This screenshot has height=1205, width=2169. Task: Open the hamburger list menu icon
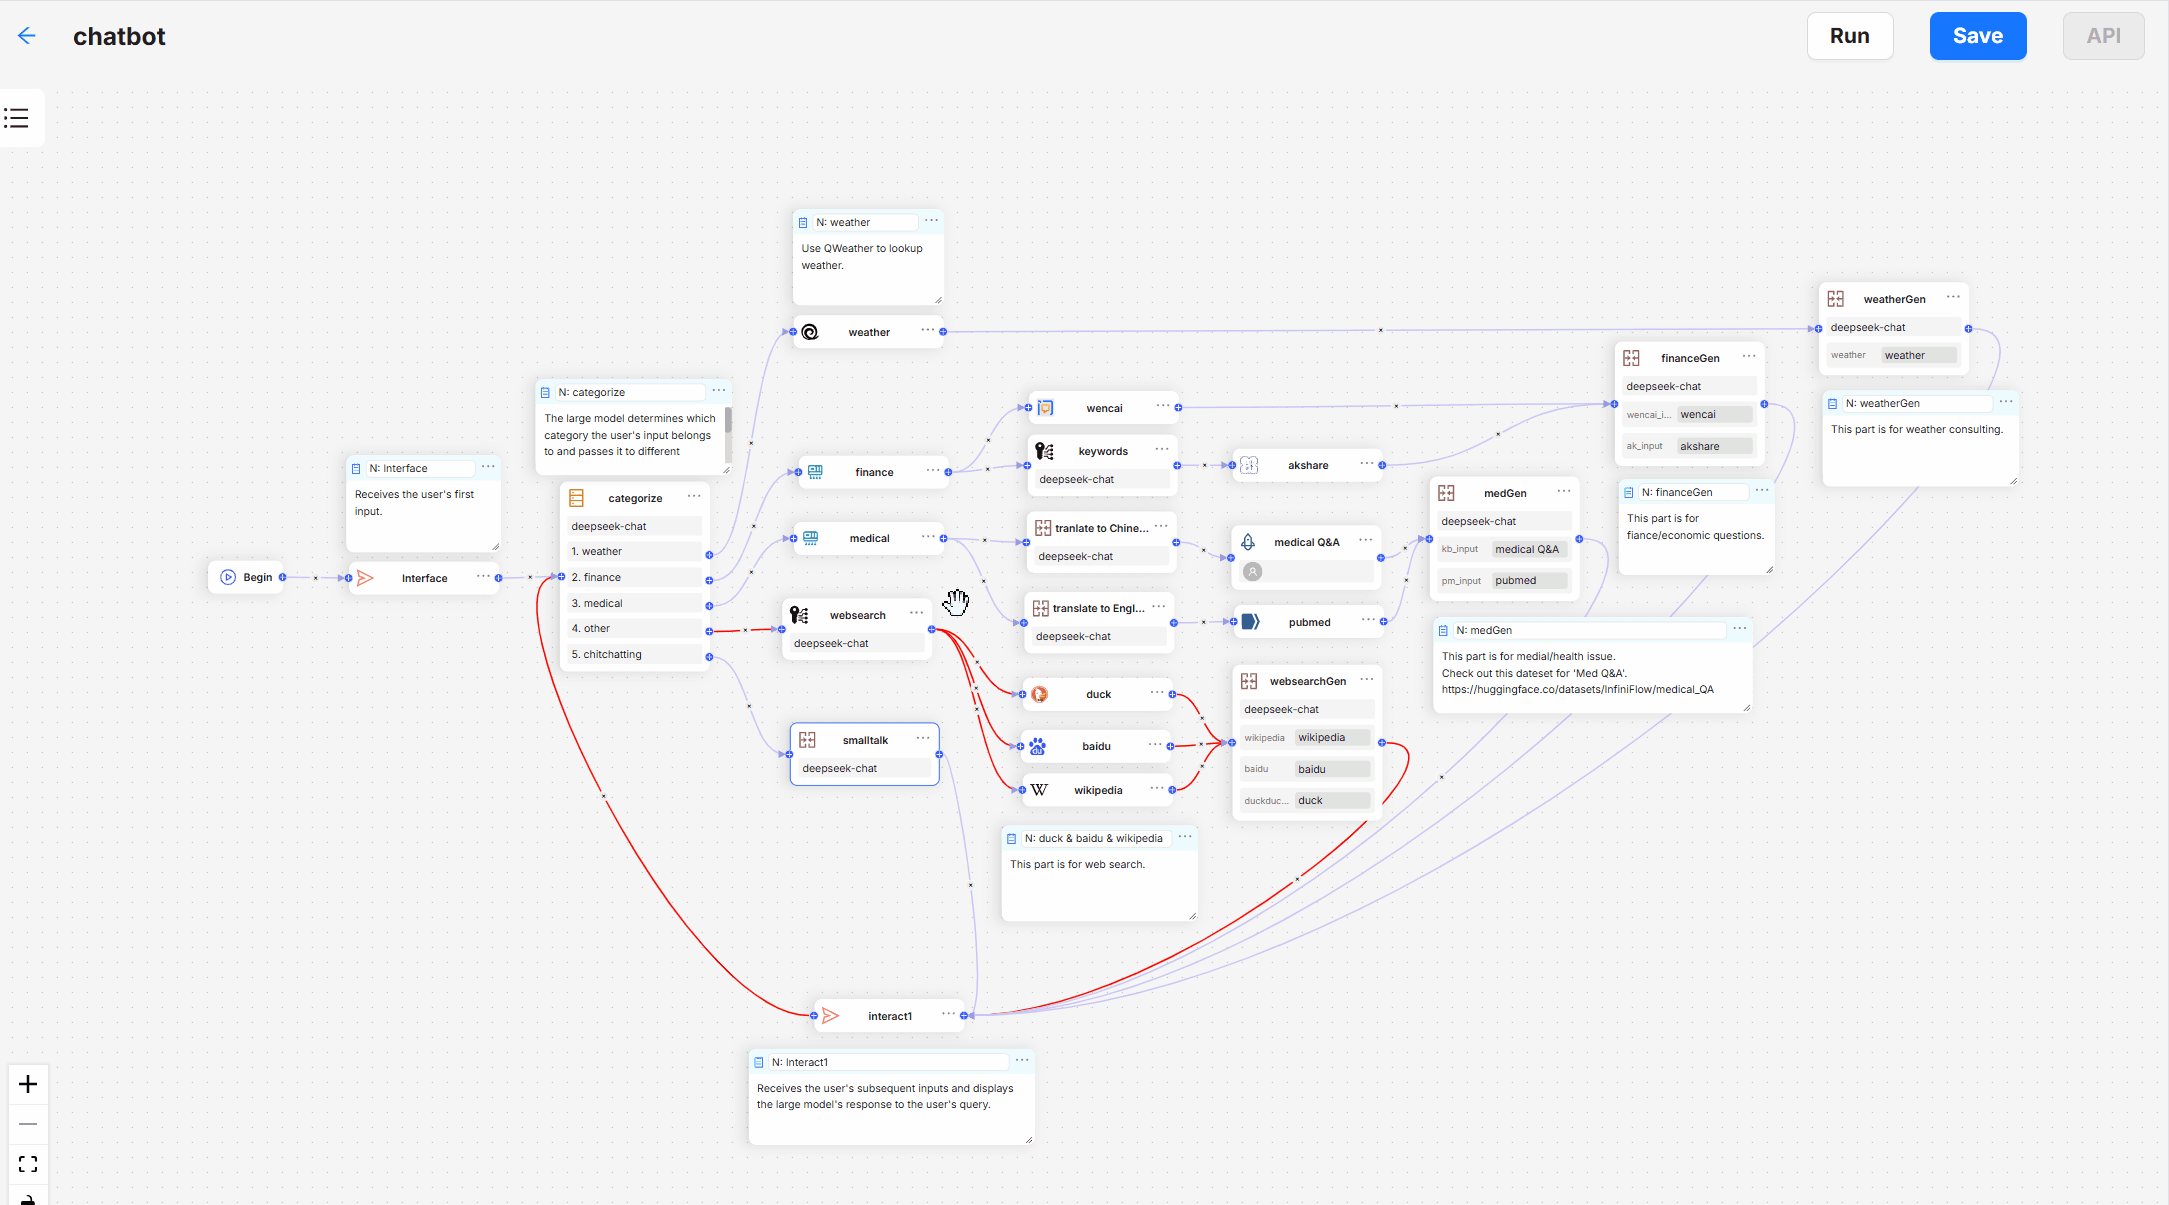point(17,118)
